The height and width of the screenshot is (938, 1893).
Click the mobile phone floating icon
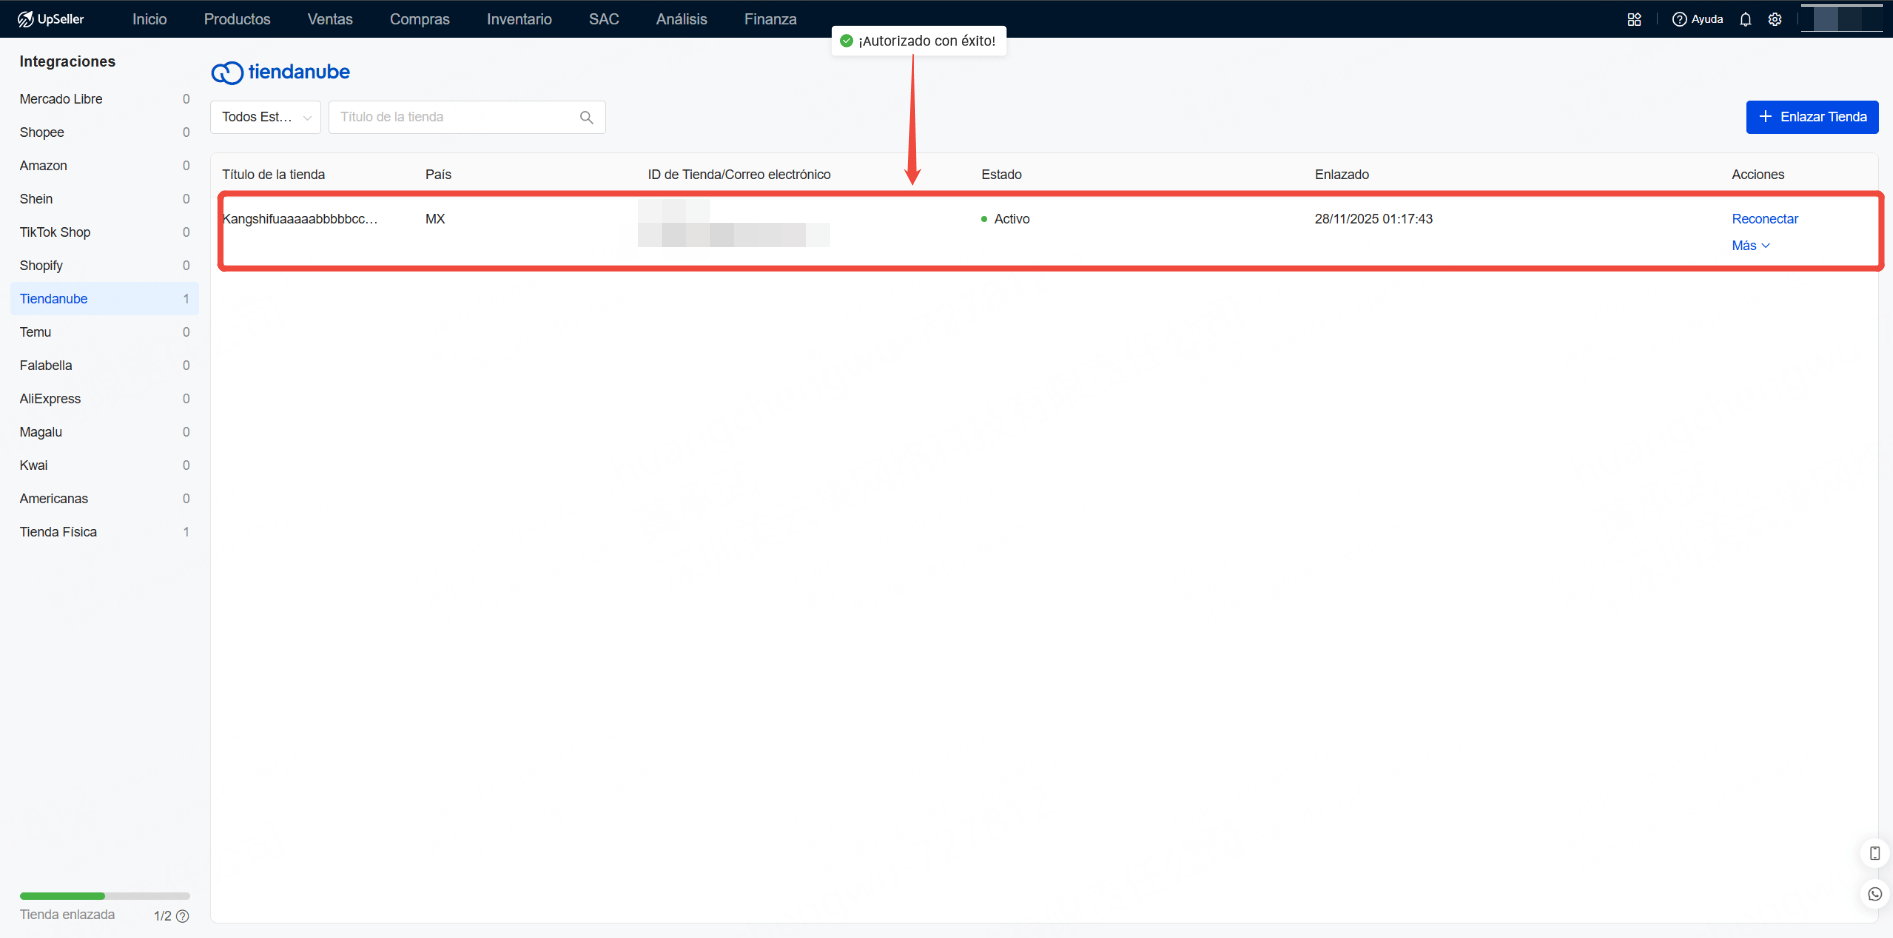(x=1875, y=853)
